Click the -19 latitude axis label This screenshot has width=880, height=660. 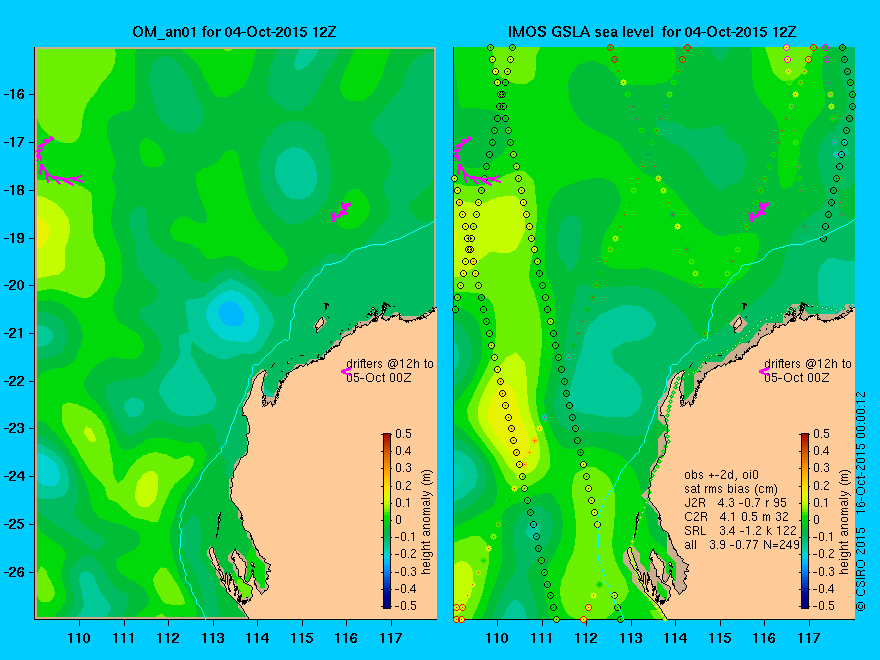pyautogui.click(x=14, y=238)
